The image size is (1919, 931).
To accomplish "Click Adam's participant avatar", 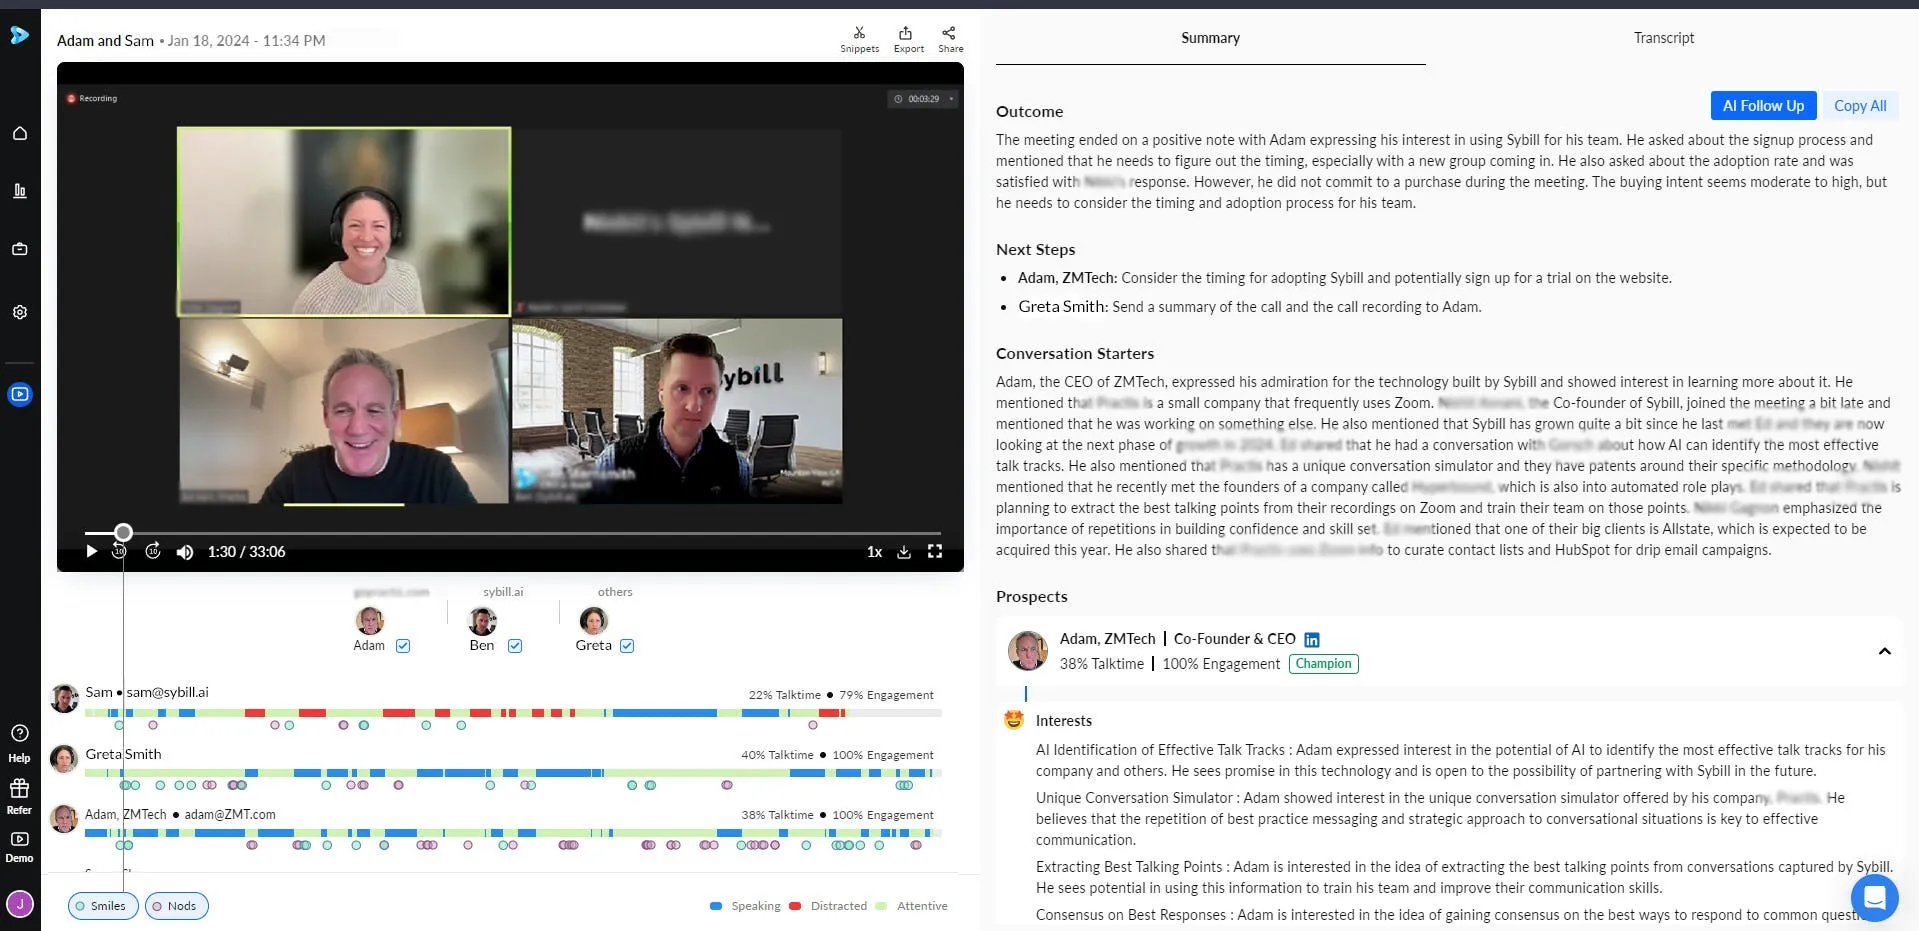I will (x=370, y=621).
